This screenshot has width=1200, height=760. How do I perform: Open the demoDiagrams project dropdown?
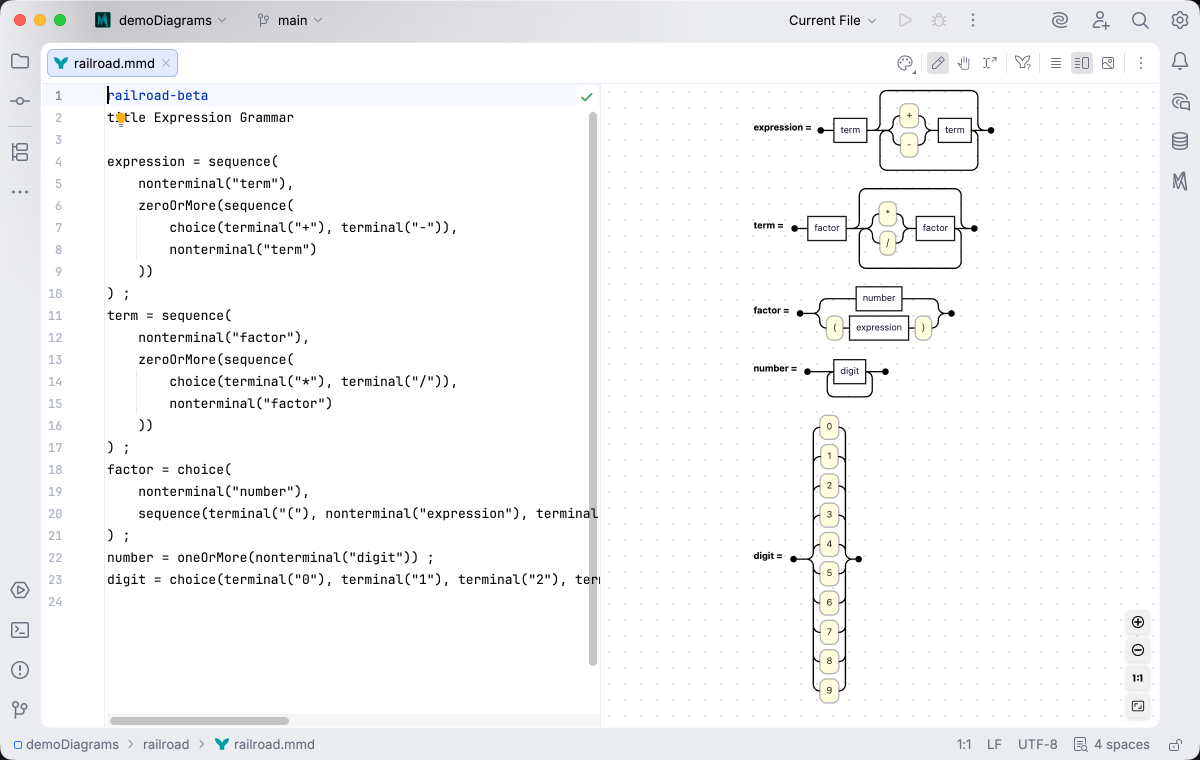click(161, 20)
